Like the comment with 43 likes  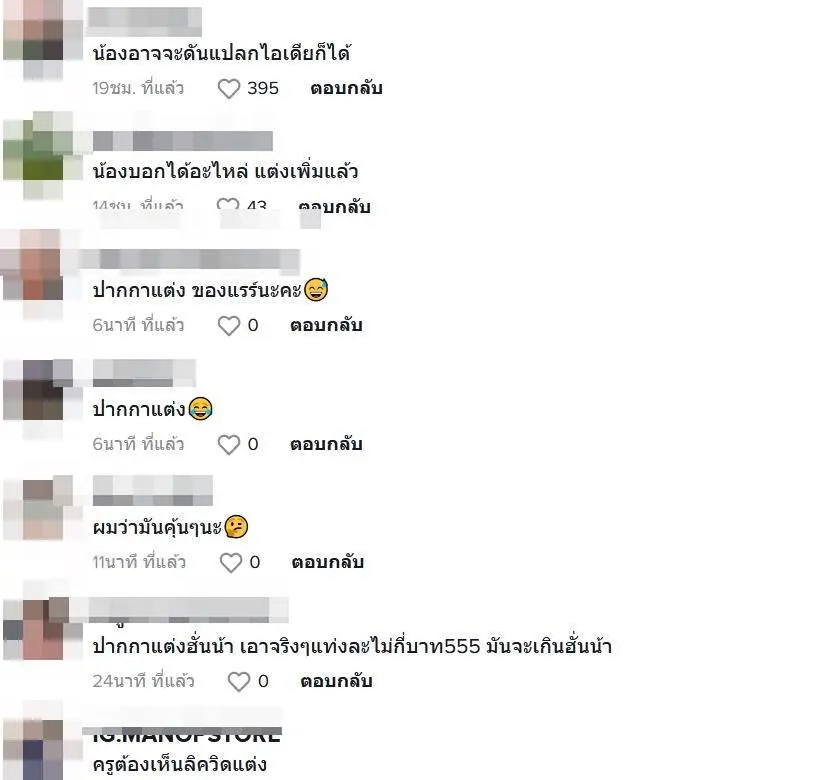(x=228, y=204)
